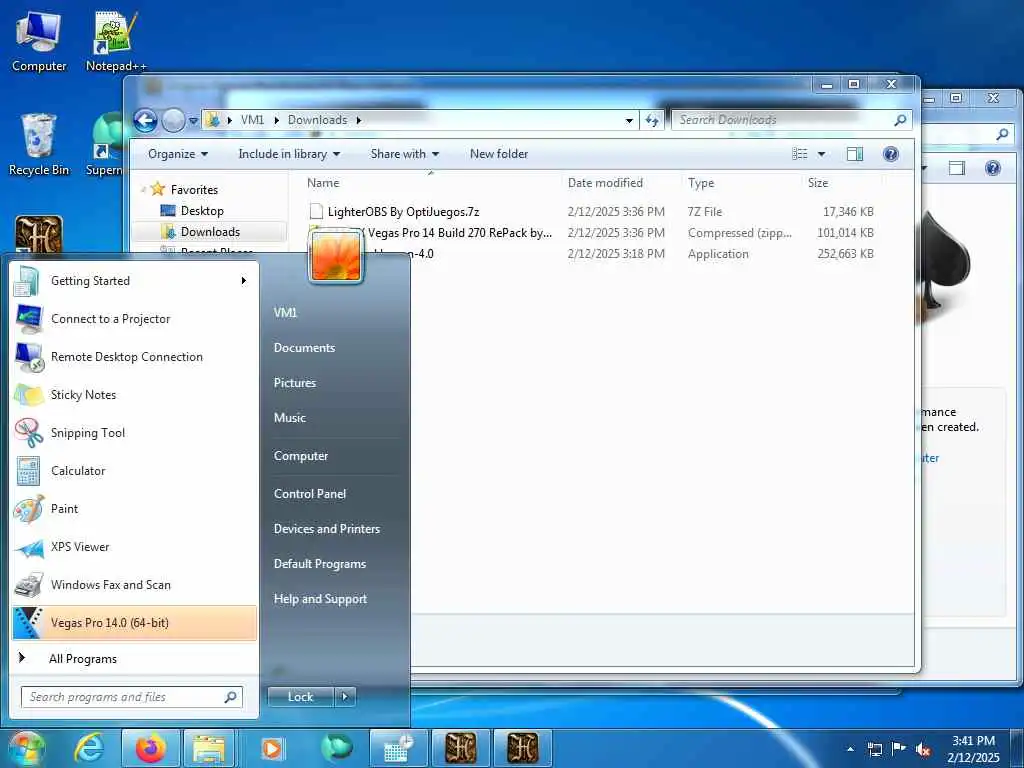Screen dimensions: 1024x768
Task: Select LighterOBS By OptiJuegos.7z file
Action: coord(404,212)
